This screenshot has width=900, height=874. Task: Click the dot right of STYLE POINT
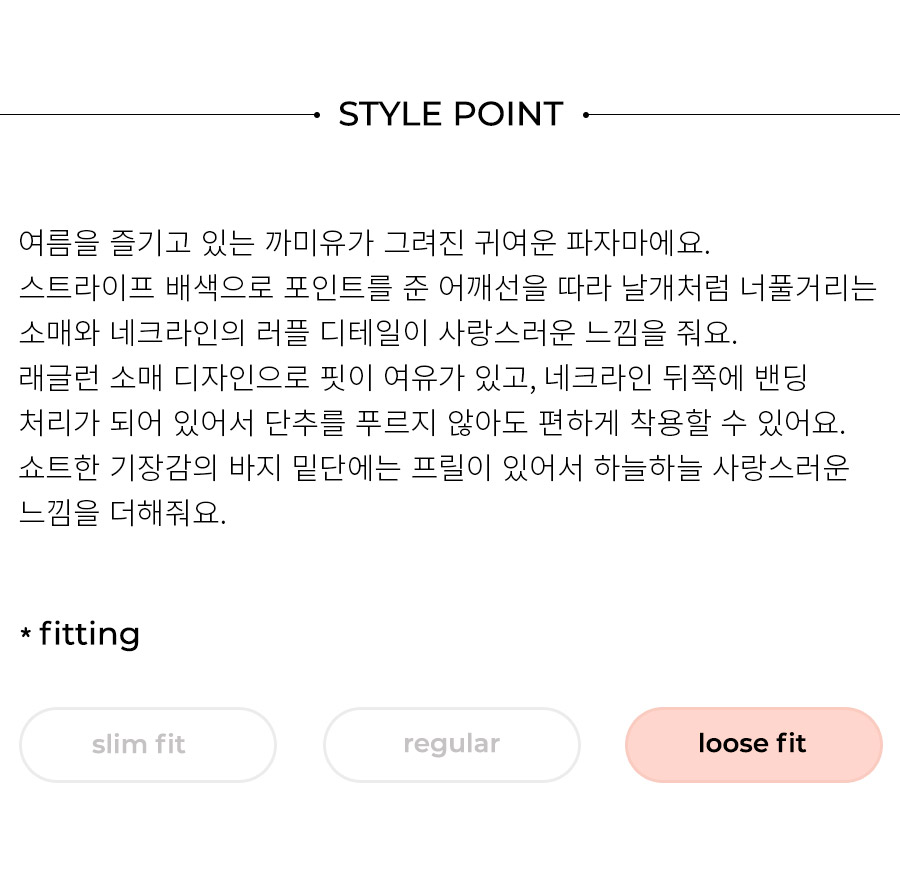coord(585,115)
